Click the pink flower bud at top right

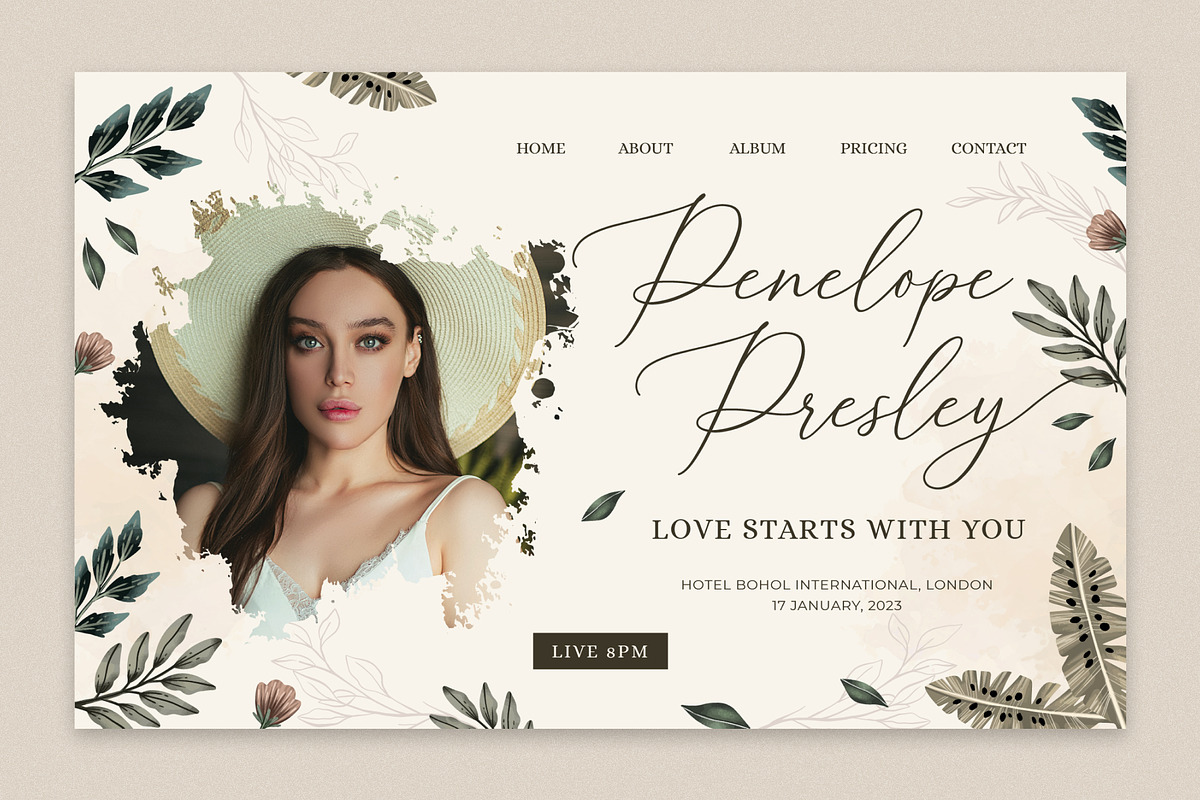pos(1105,231)
